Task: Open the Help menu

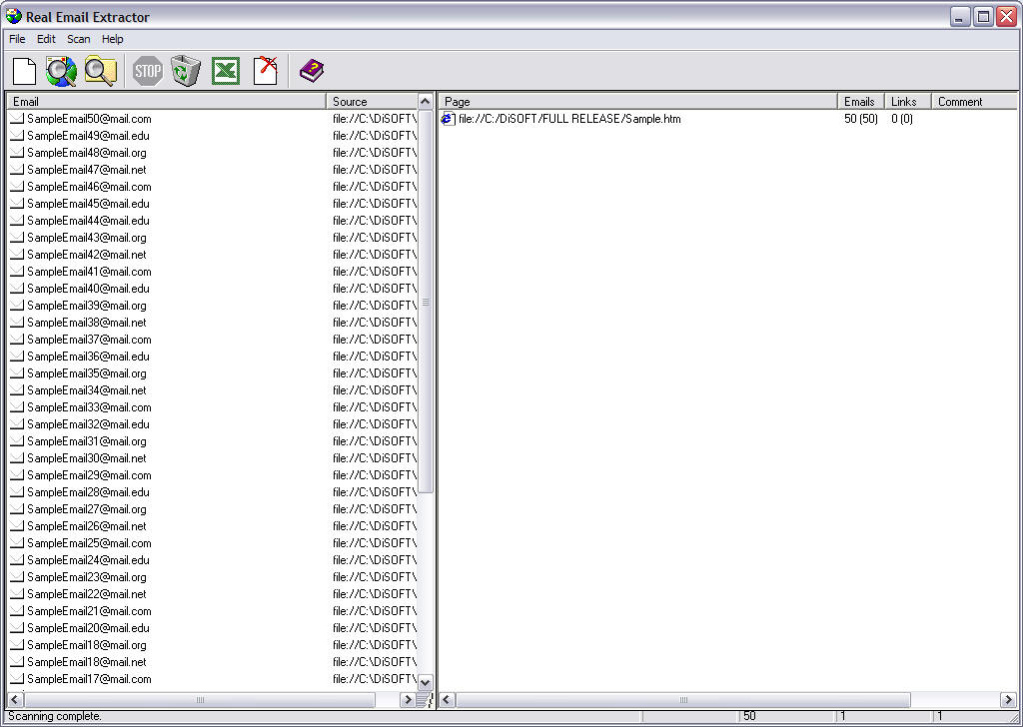Action: click(x=112, y=39)
